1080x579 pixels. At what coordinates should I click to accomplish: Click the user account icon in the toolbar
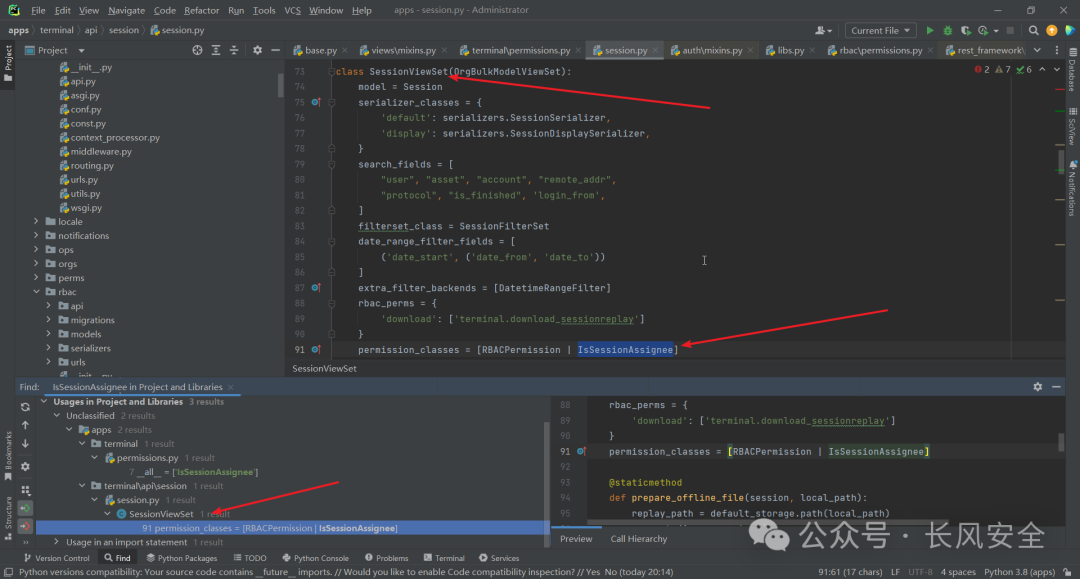(823, 30)
